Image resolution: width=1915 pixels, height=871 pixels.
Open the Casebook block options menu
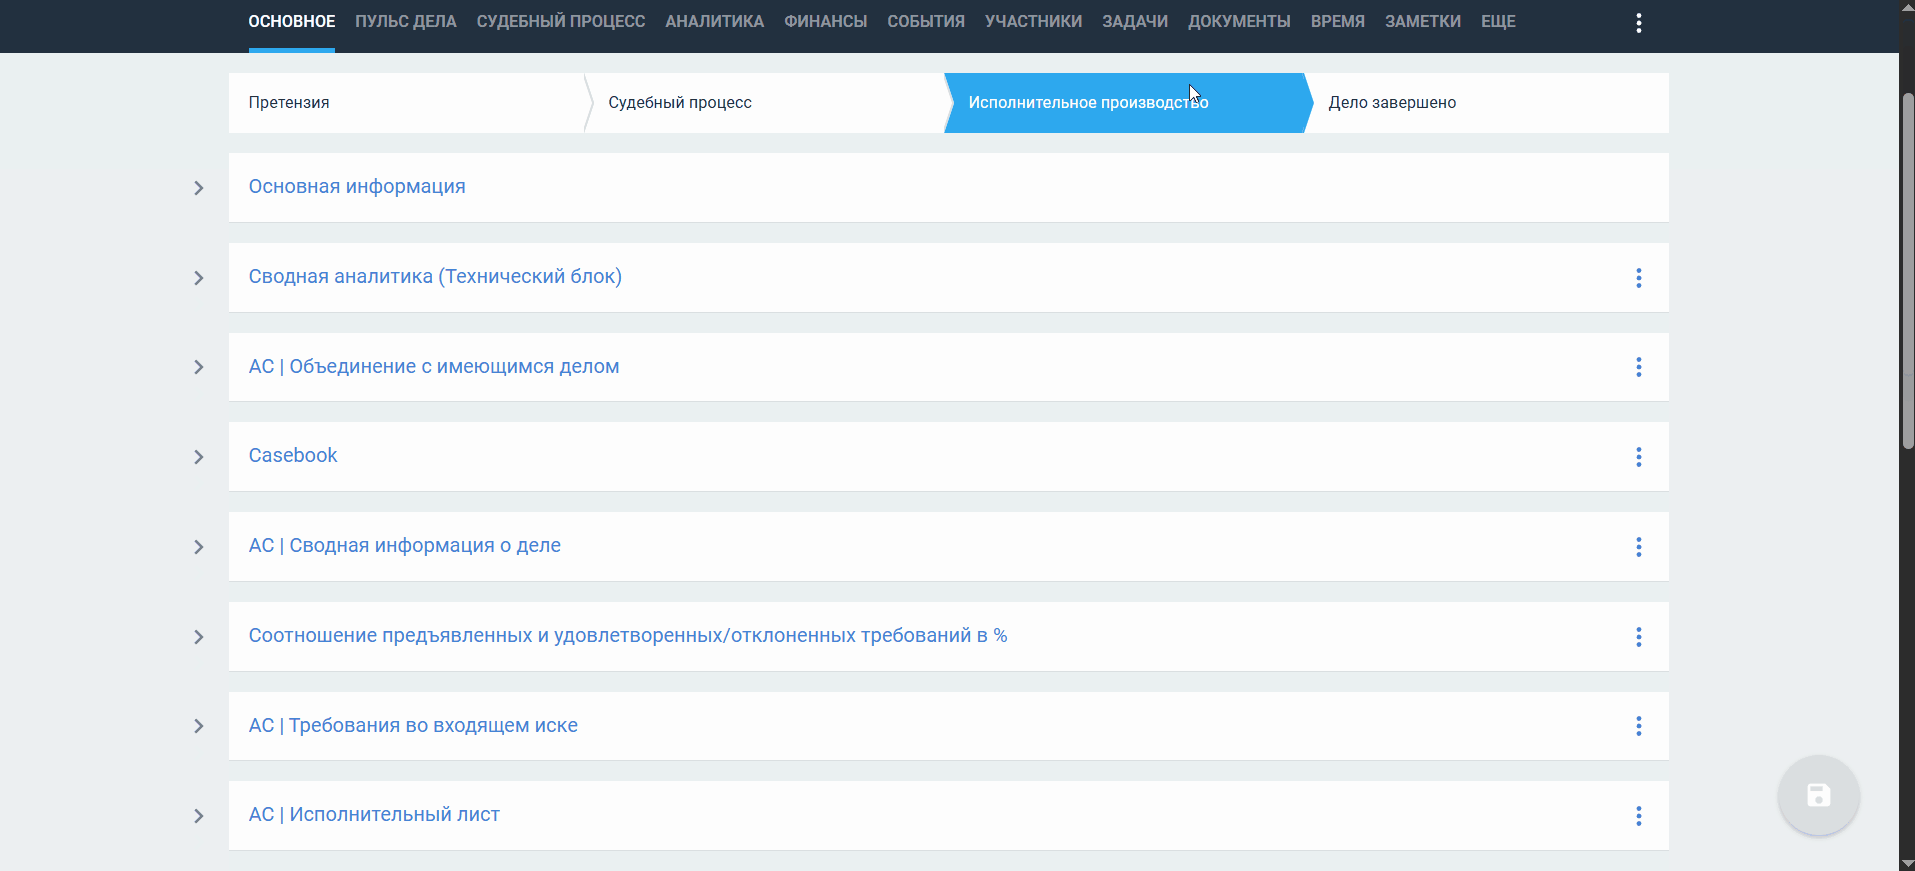point(1638,457)
